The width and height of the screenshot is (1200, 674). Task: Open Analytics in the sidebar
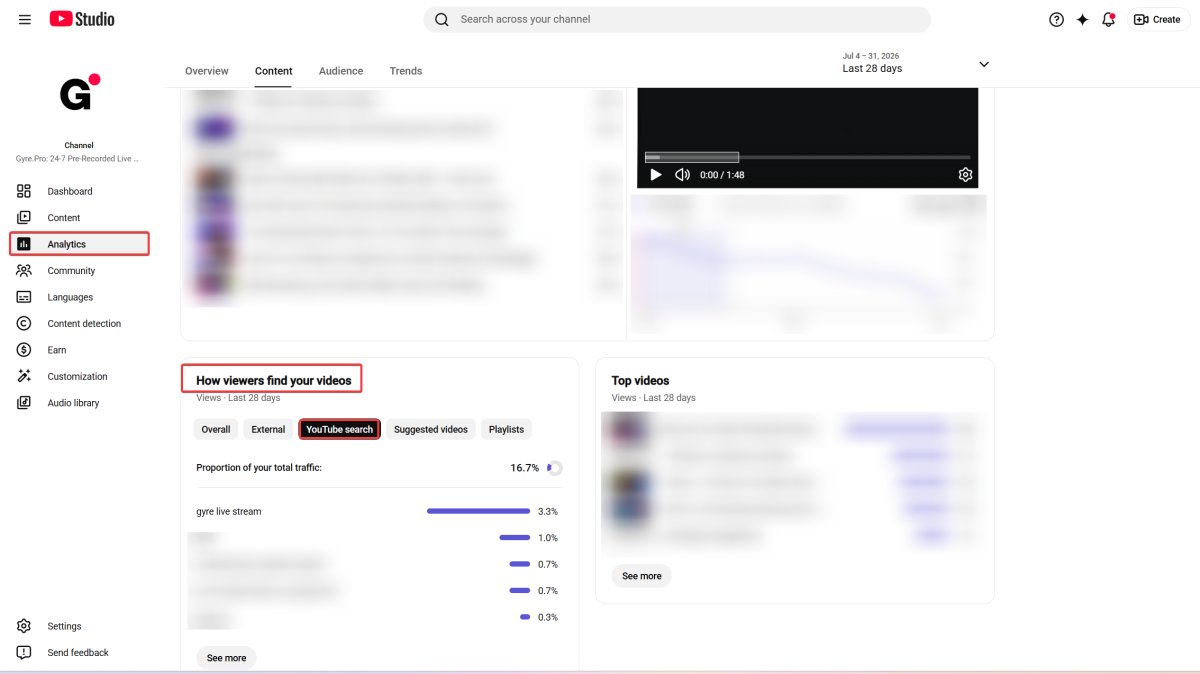coord(80,244)
